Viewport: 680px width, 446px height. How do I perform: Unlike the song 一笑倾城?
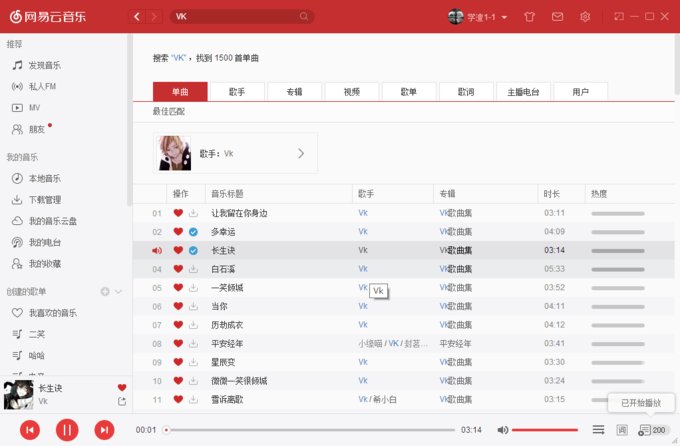pyautogui.click(x=178, y=287)
